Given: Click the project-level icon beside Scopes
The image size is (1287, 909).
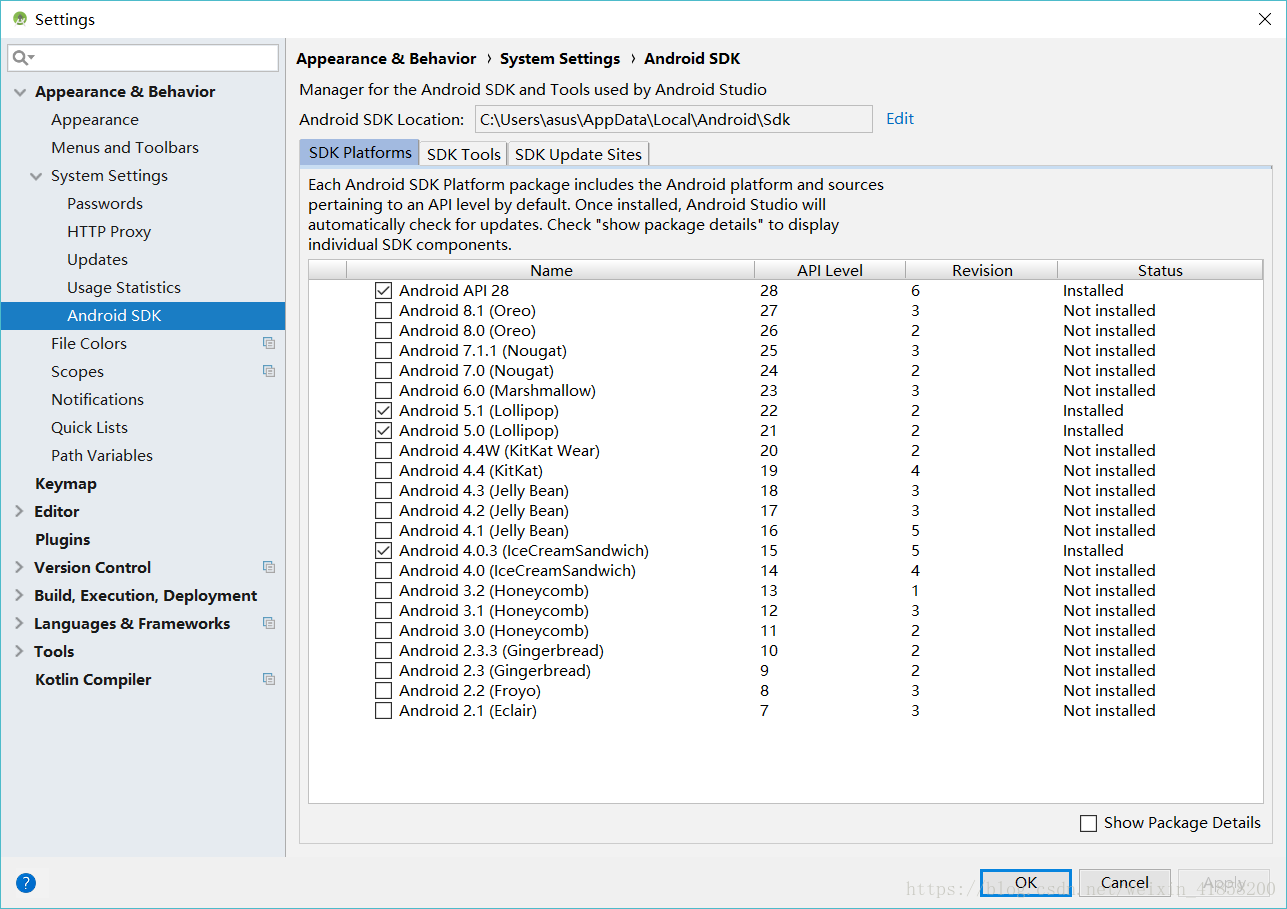Looking at the screenshot, I should (x=268, y=371).
